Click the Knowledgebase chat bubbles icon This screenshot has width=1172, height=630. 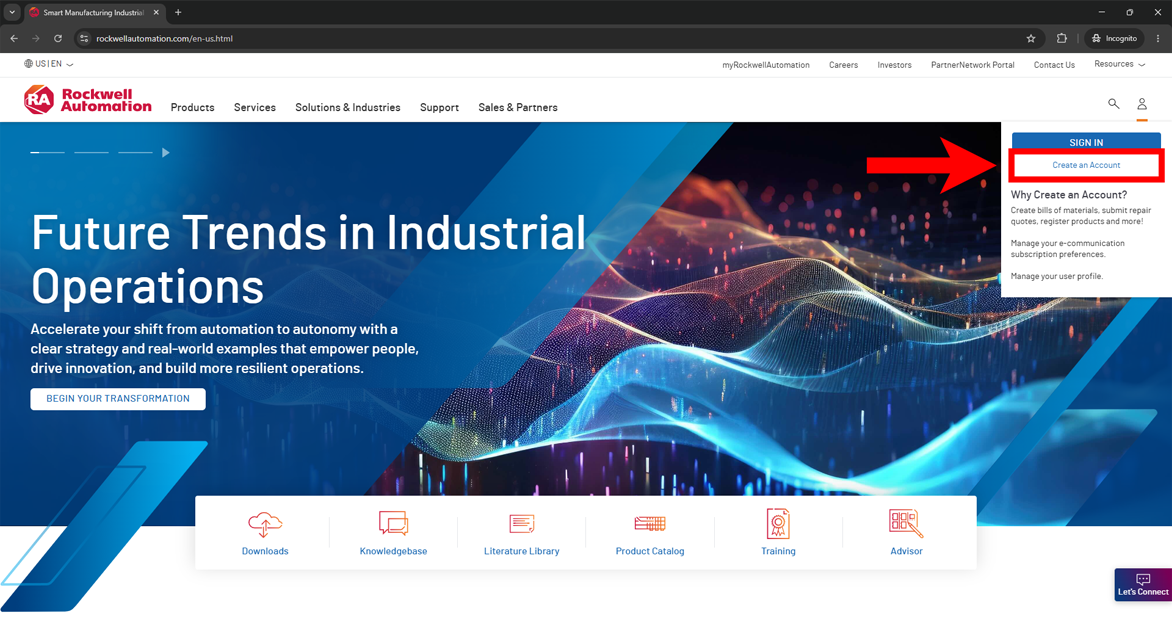click(393, 523)
